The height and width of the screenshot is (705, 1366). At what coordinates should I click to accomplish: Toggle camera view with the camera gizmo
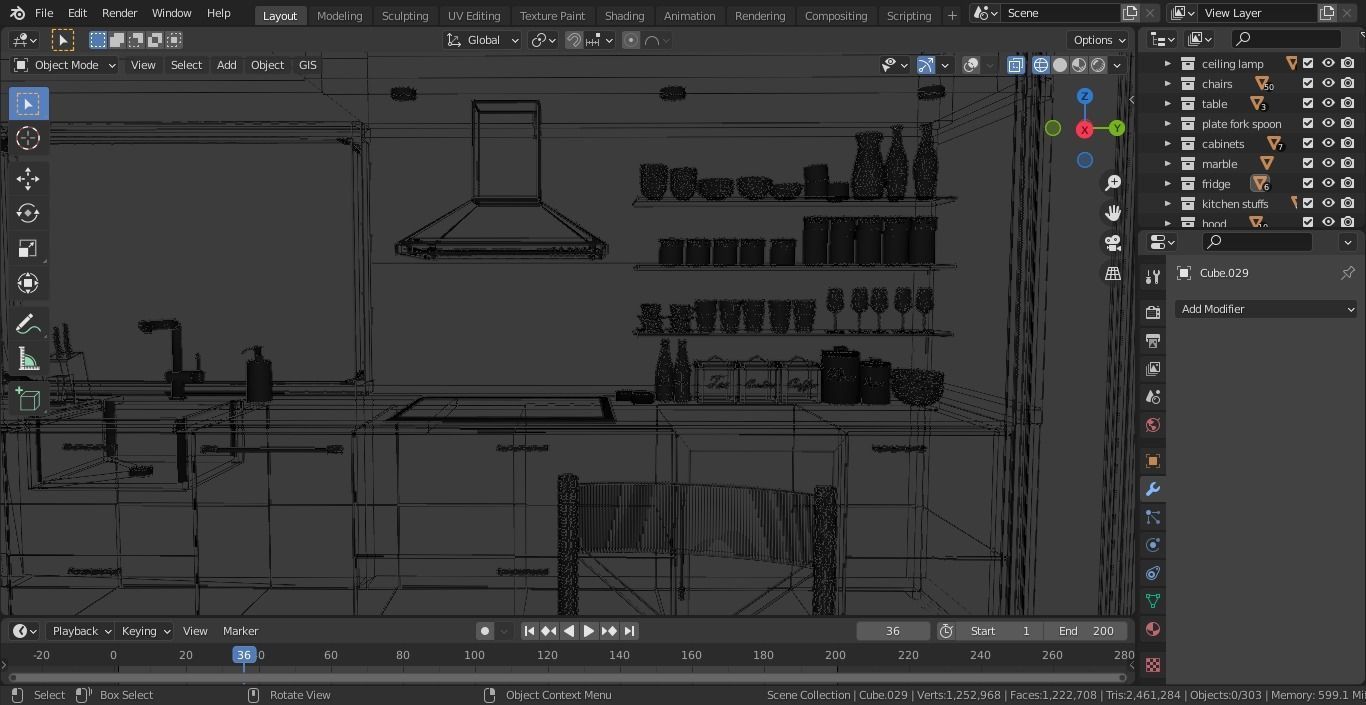(x=1113, y=243)
